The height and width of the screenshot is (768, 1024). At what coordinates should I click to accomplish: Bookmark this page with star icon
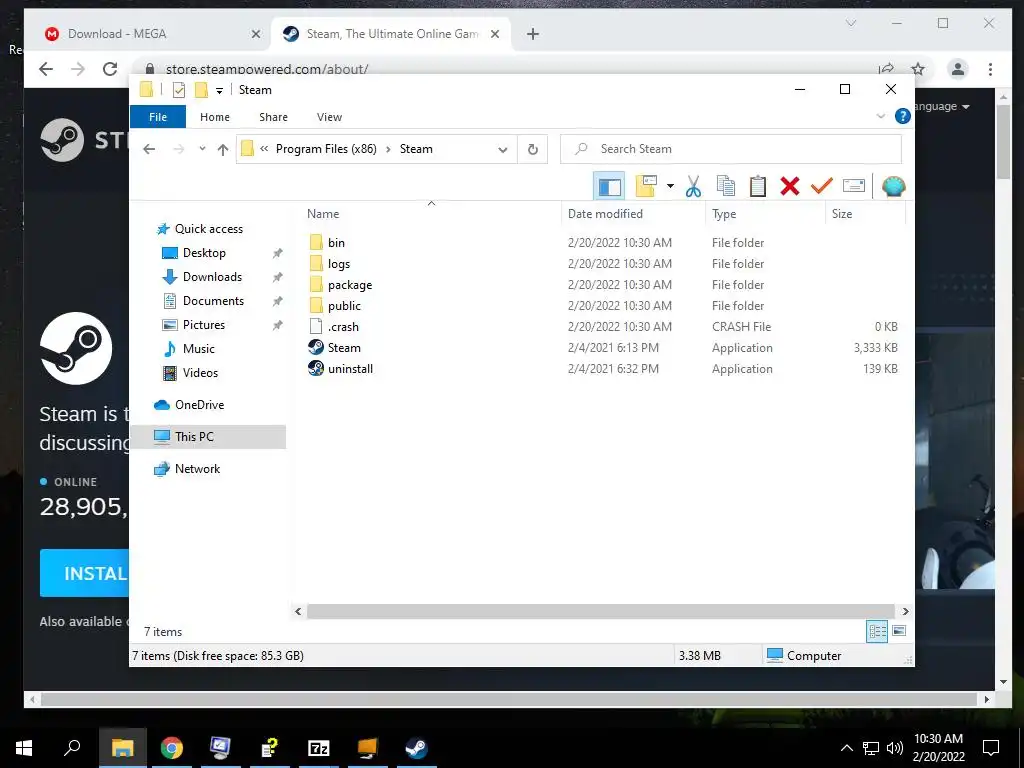pos(918,69)
